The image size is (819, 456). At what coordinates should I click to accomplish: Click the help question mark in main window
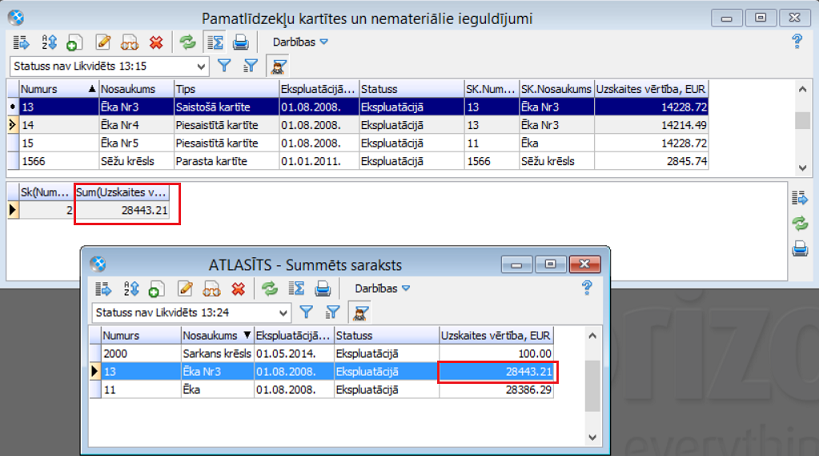tap(797, 41)
